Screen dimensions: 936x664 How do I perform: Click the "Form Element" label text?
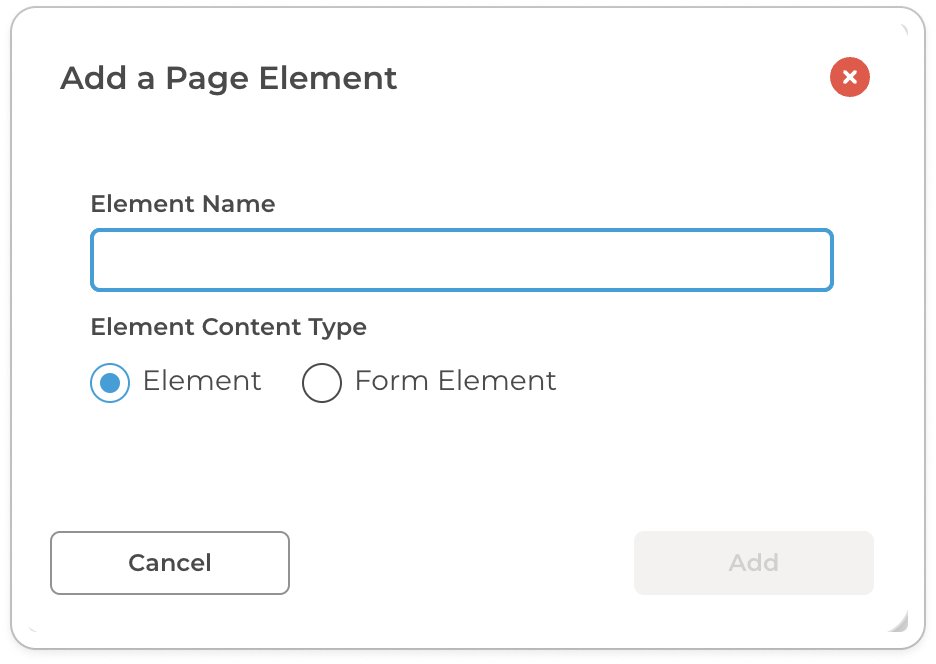(455, 381)
